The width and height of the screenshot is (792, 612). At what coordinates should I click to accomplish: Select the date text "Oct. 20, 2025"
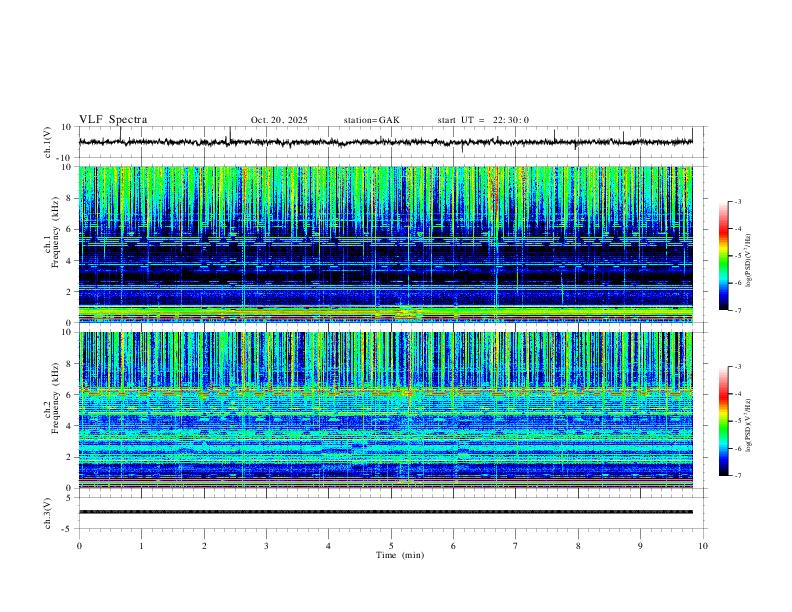tap(279, 120)
